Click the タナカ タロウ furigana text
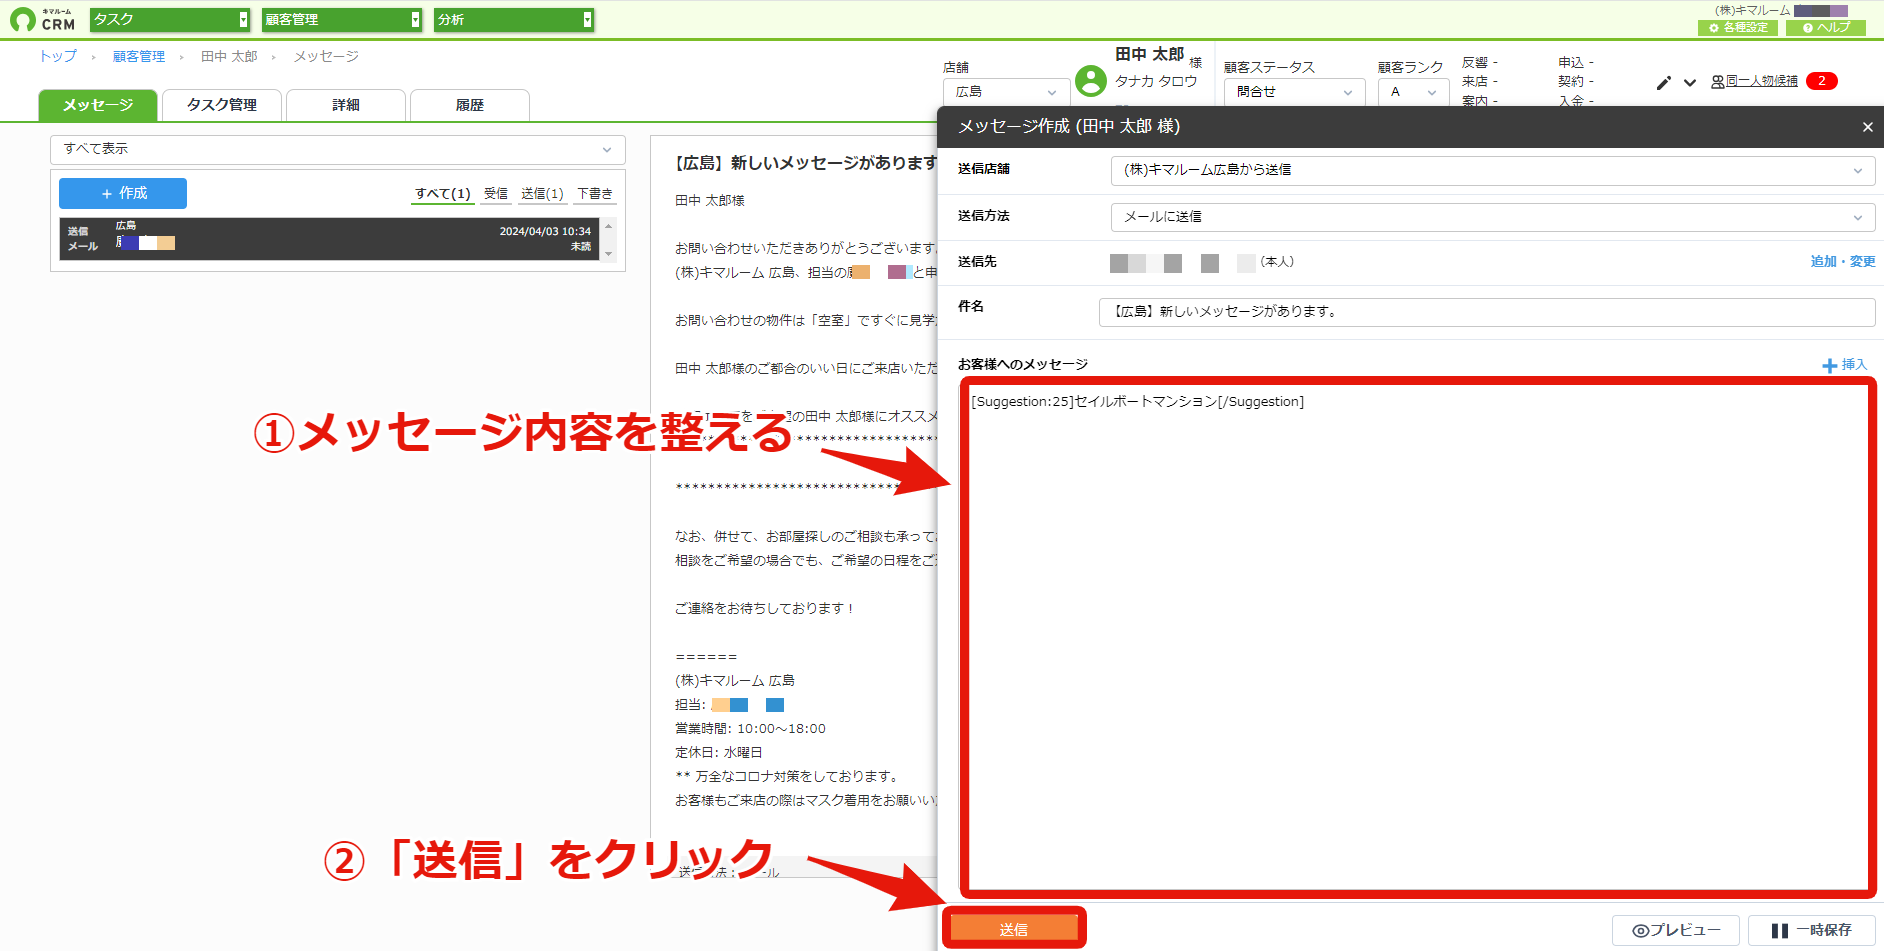 (1156, 82)
